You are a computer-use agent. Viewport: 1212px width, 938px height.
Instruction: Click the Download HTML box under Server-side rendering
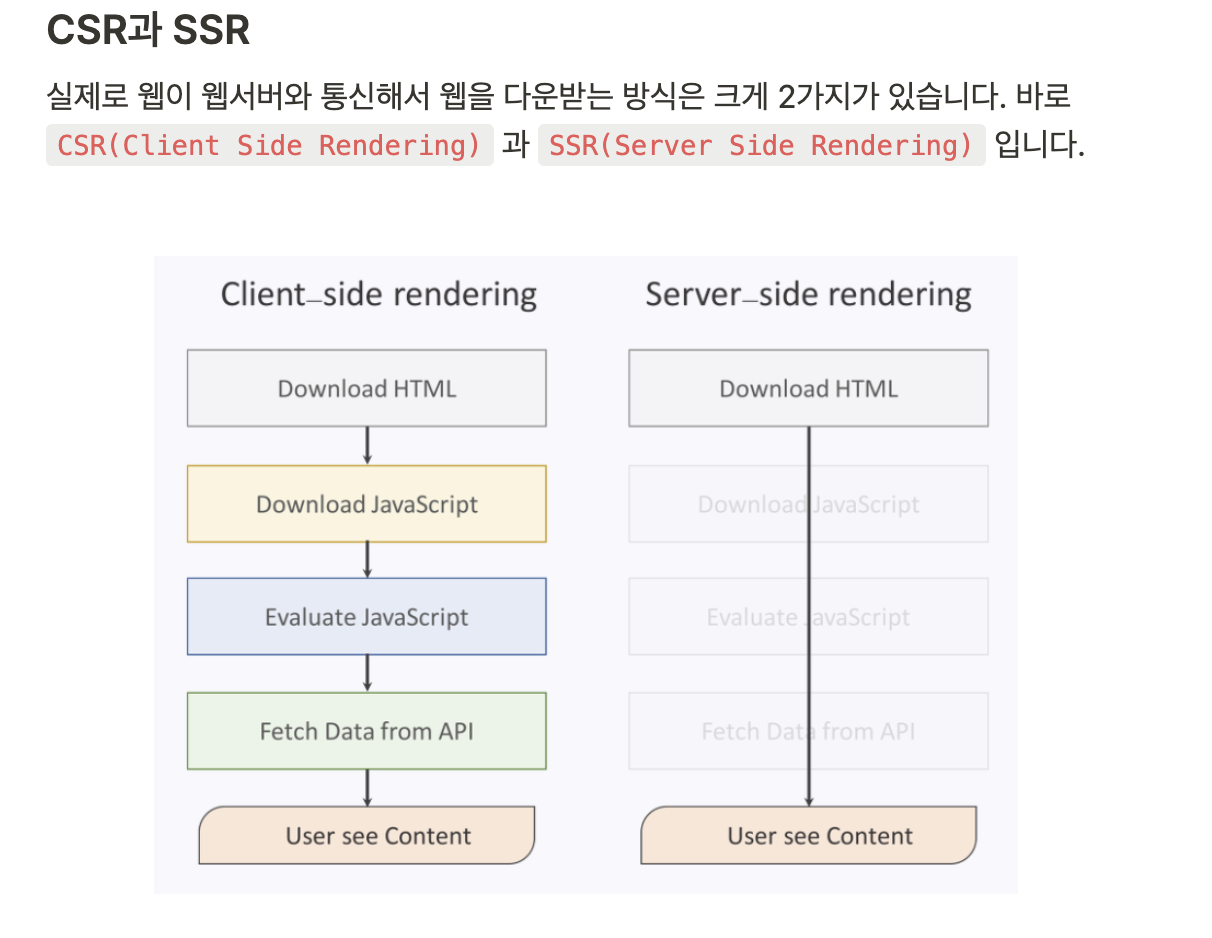click(808, 388)
